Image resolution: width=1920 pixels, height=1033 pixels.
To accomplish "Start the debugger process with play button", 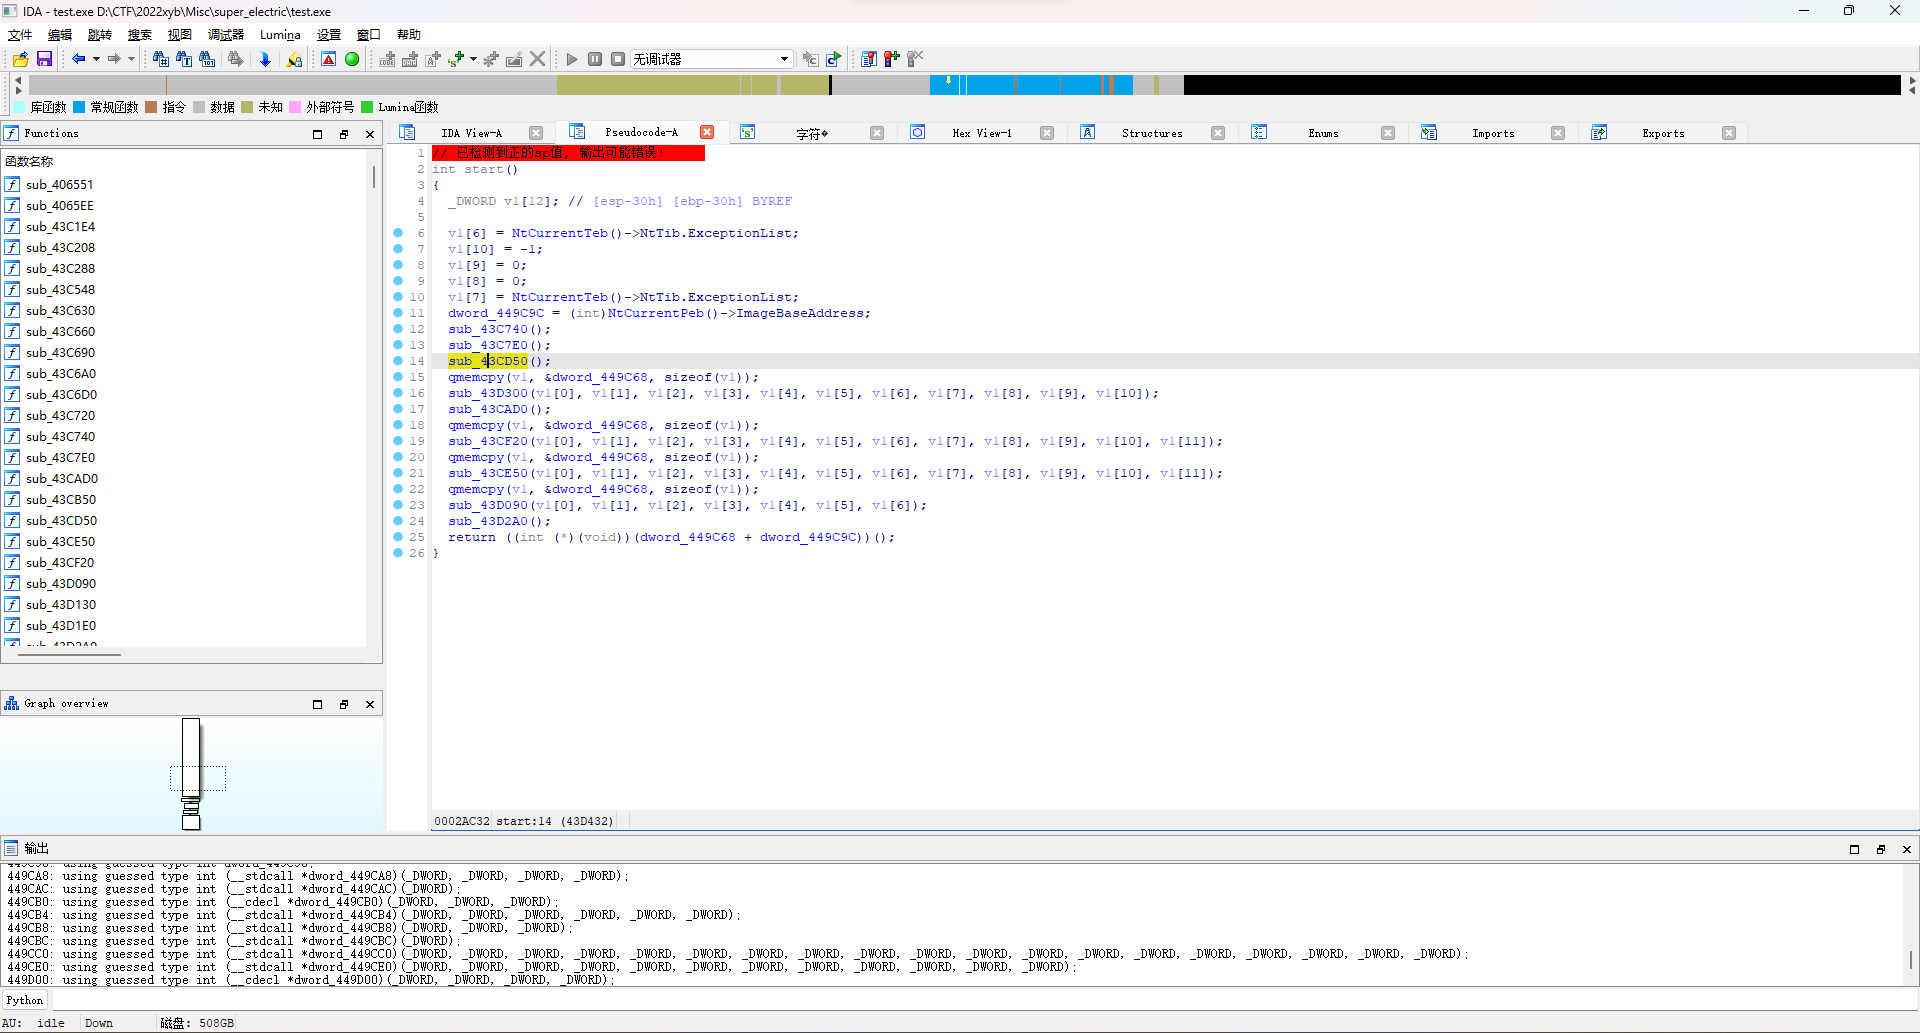I will (x=571, y=59).
